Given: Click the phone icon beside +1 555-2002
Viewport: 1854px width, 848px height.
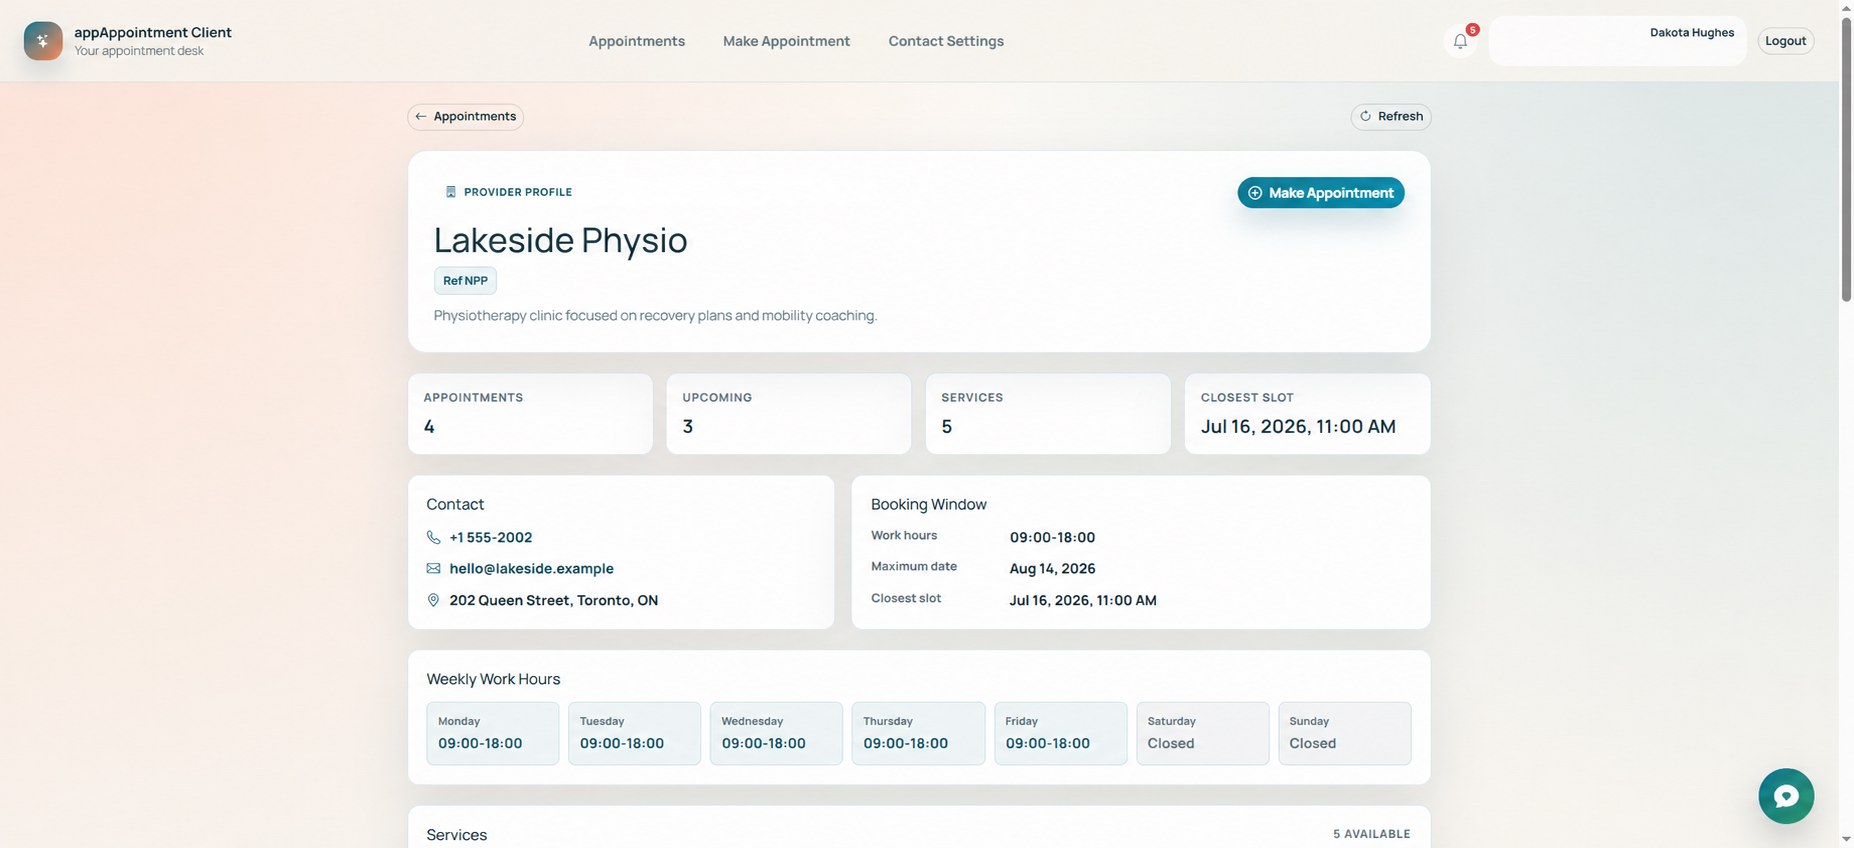Looking at the screenshot, I should [x=433, y=537].
